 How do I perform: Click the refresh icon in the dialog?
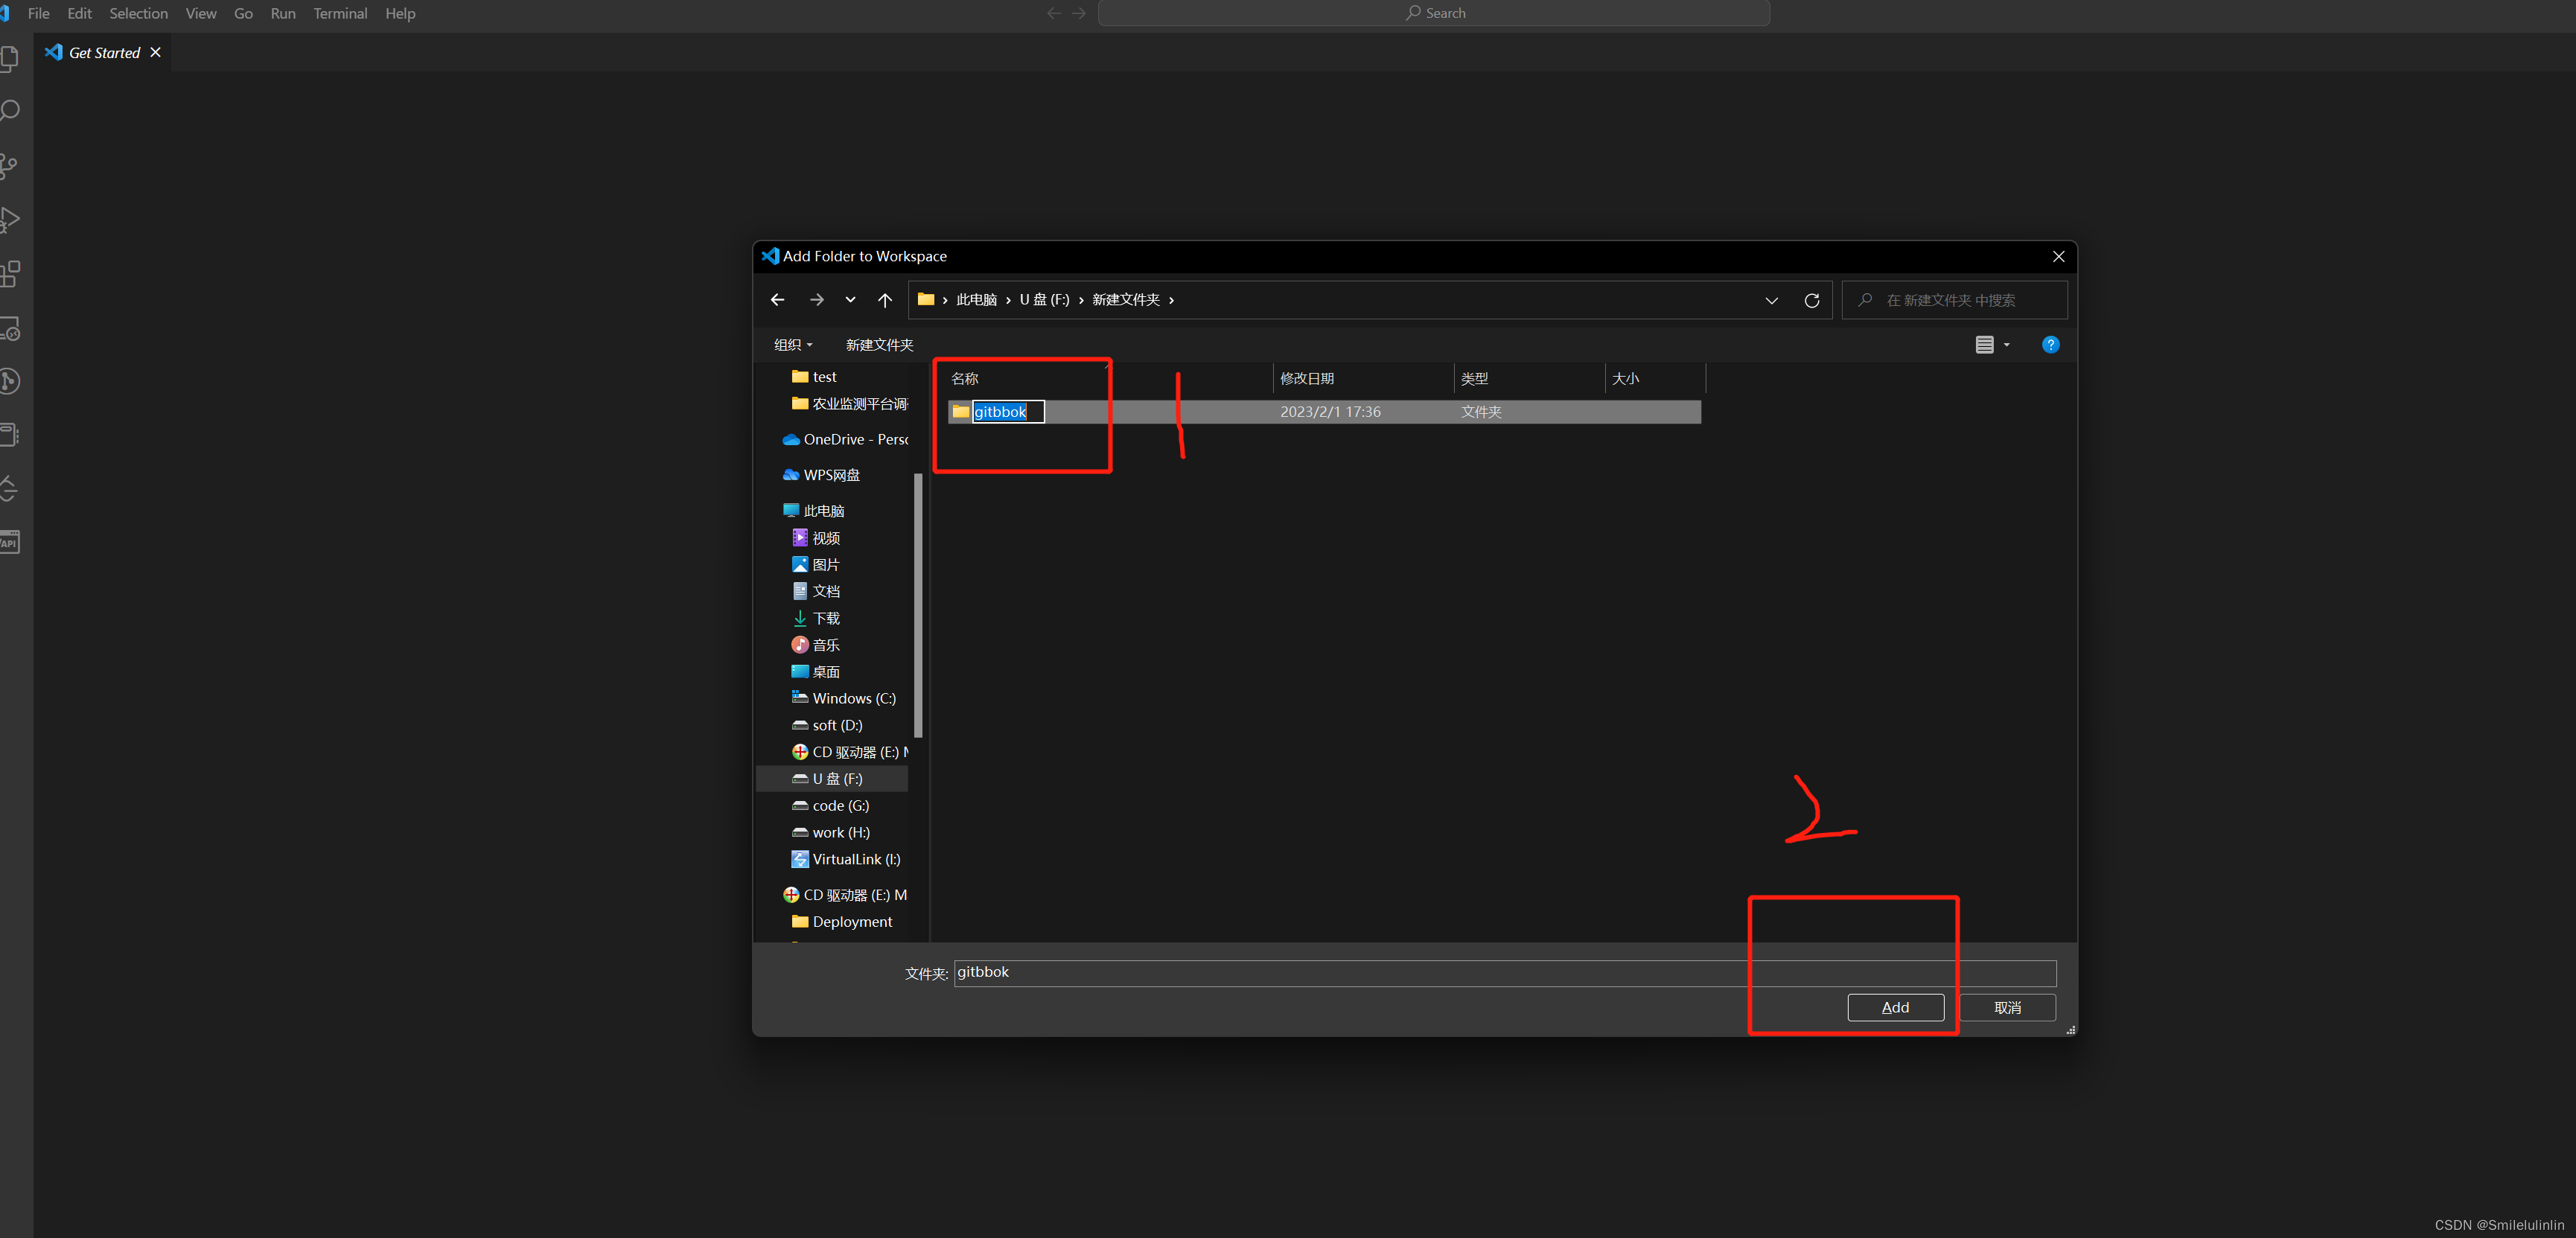point(1812,300)
